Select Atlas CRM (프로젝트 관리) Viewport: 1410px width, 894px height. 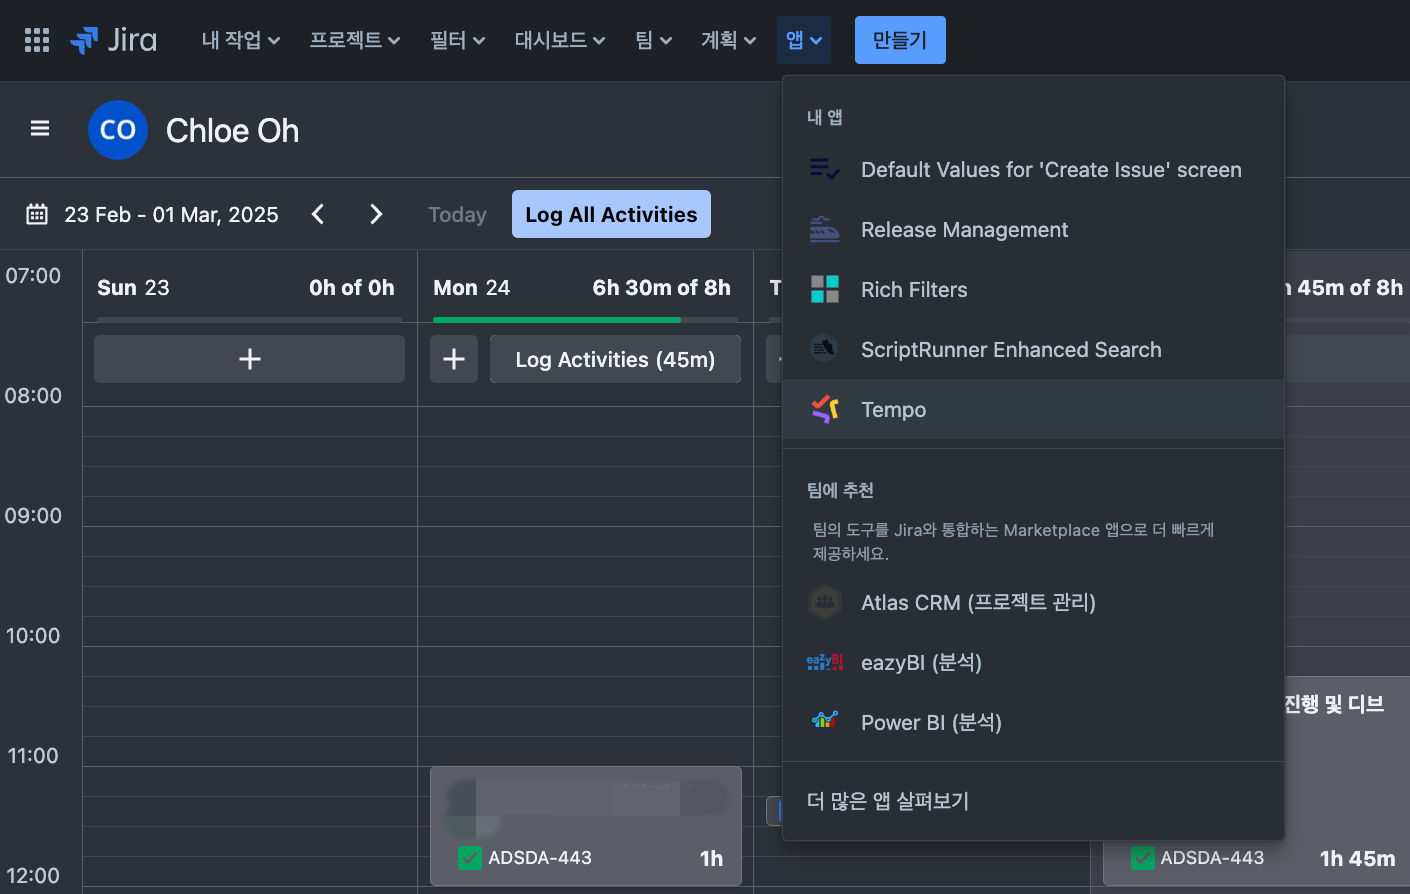(x=1033, y=602)
